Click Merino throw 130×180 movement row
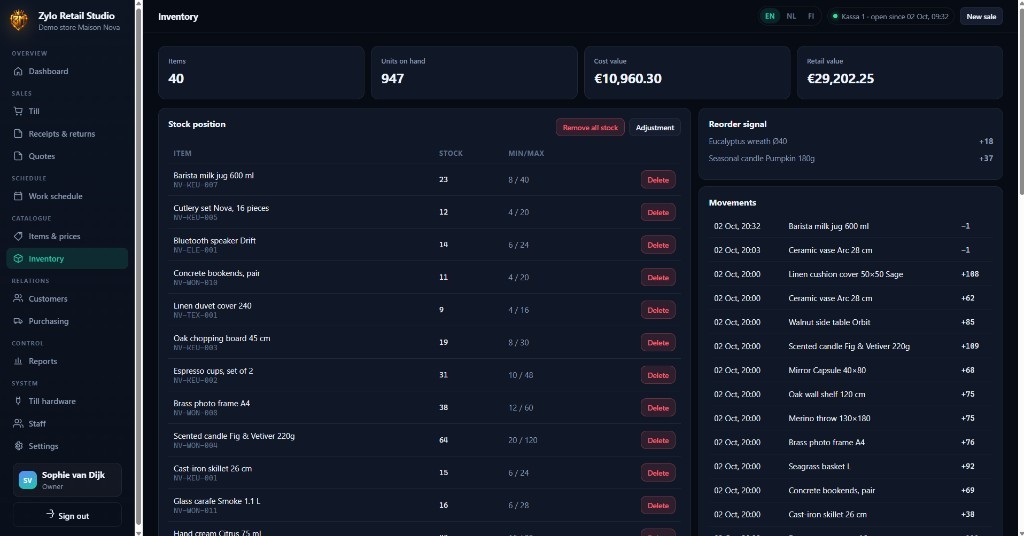This screenshot has height=536, width=1024. click(x=850, y=418)
